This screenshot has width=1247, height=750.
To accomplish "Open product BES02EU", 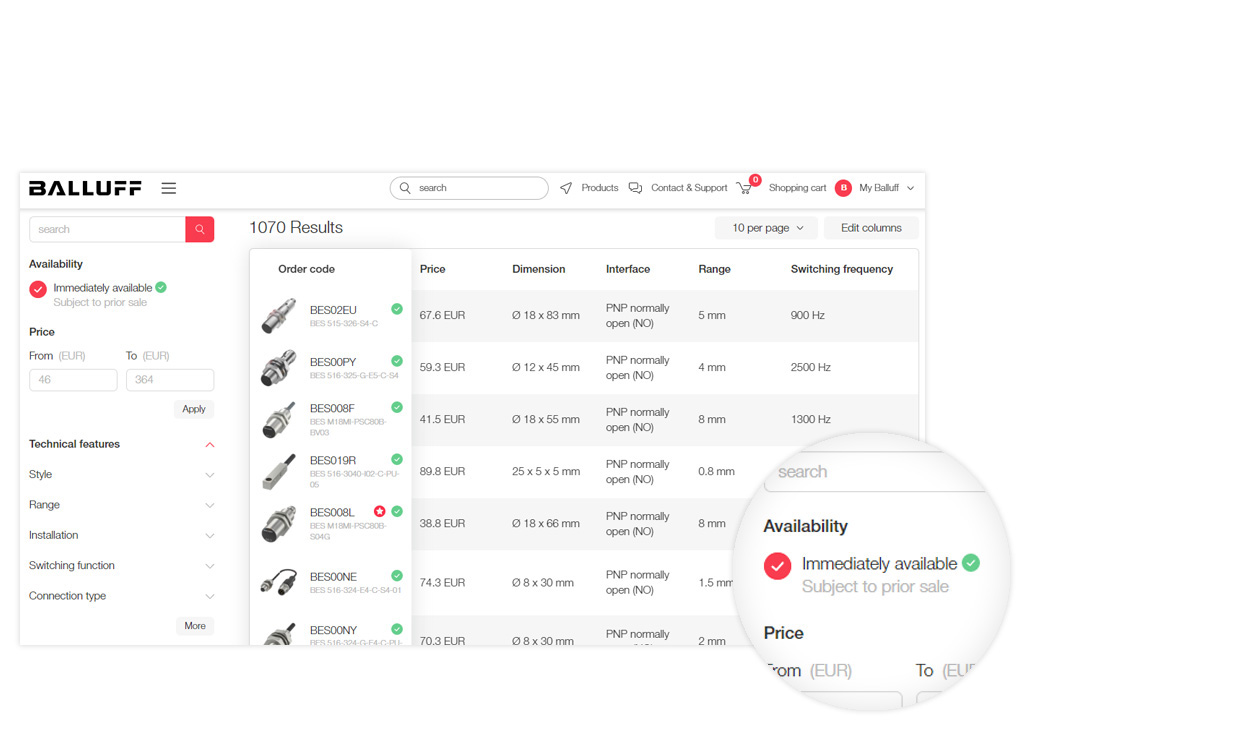I will [333, 310].
